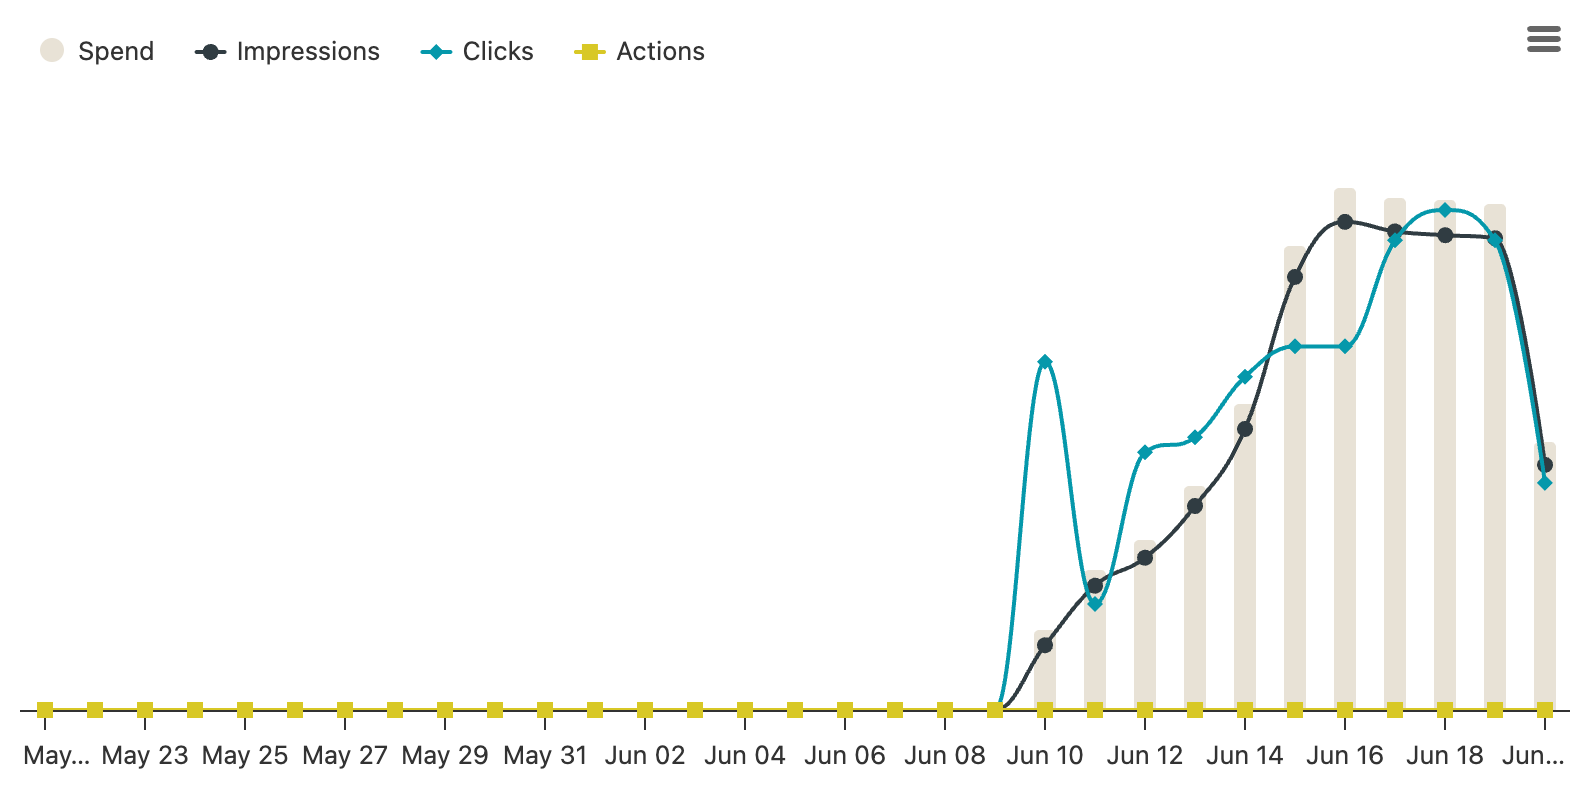This screenshot has width=1590, height=800.
Task: Click the Clicks diamond marker at Jun 18
Action: pos(1445,210)
